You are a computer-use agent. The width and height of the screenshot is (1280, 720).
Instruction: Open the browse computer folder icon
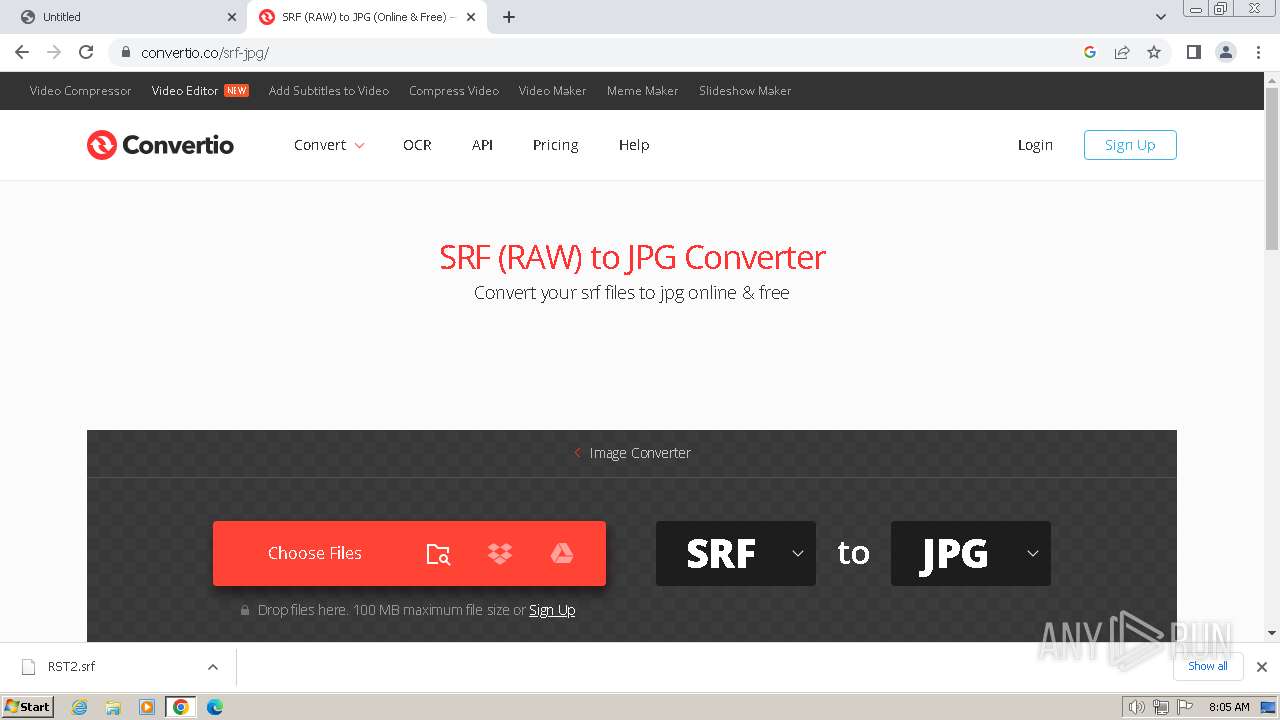(438, 553)
